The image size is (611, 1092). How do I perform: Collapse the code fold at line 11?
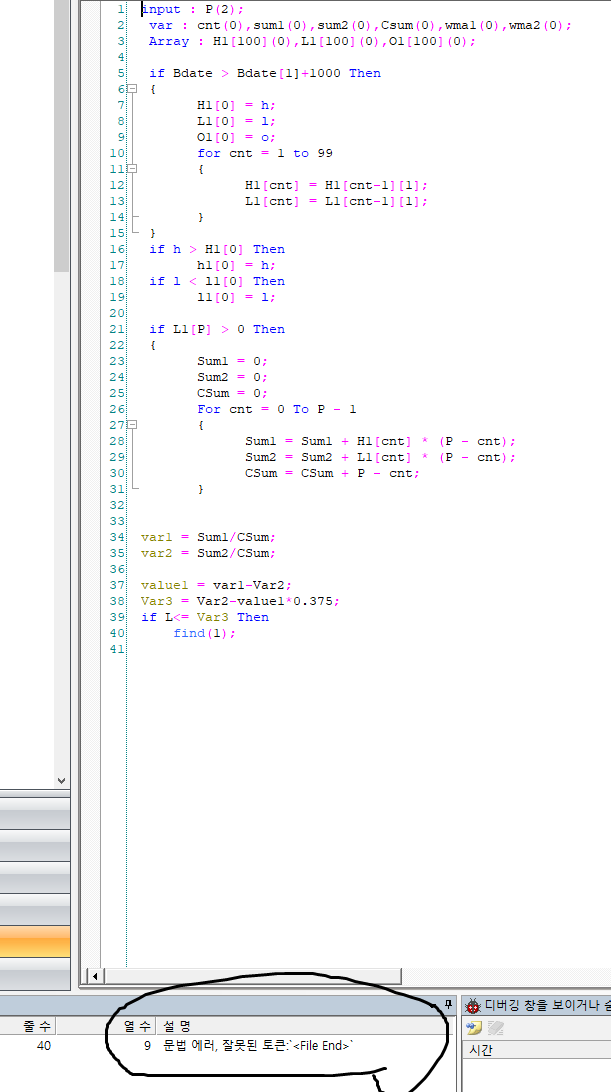tap(132, 169)
